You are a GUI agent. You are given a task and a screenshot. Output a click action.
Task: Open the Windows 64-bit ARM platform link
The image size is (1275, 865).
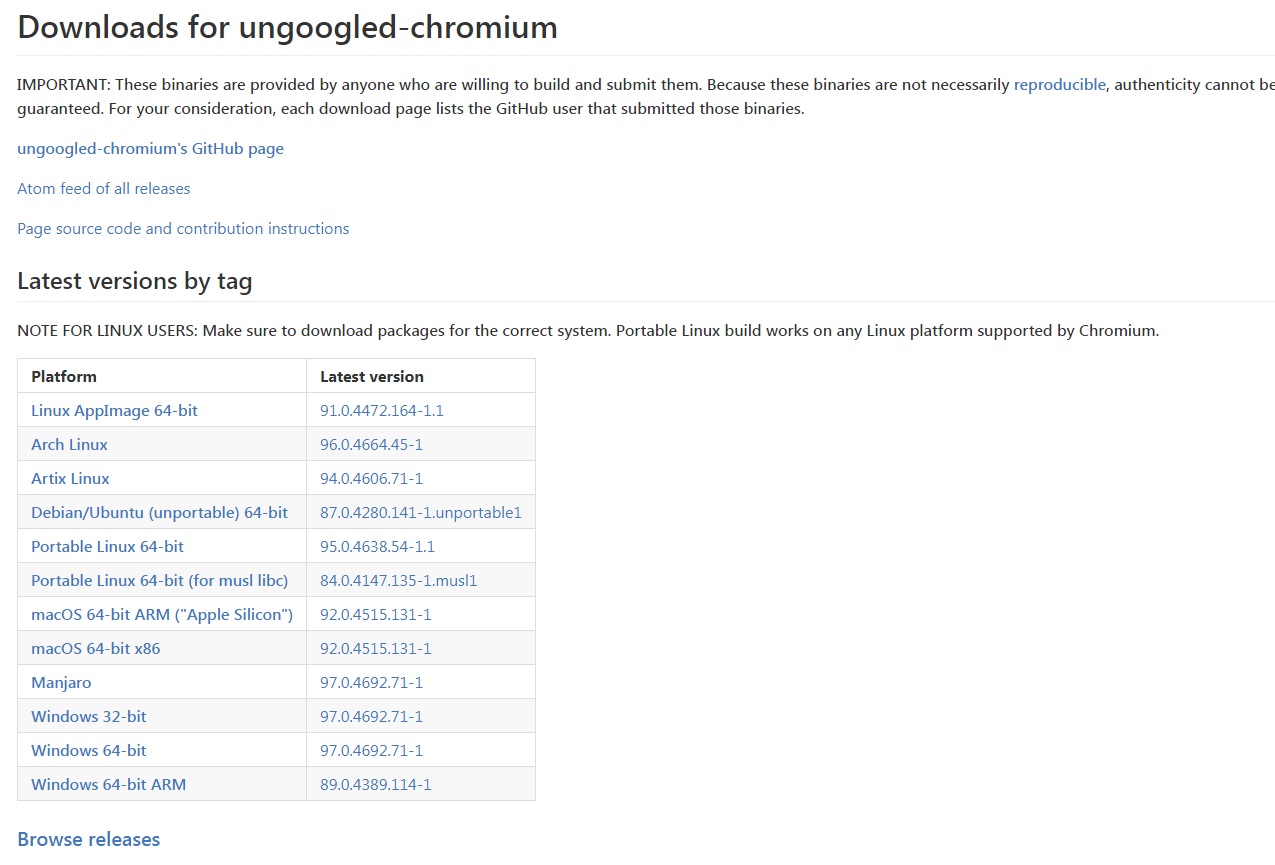click(108, 785)
